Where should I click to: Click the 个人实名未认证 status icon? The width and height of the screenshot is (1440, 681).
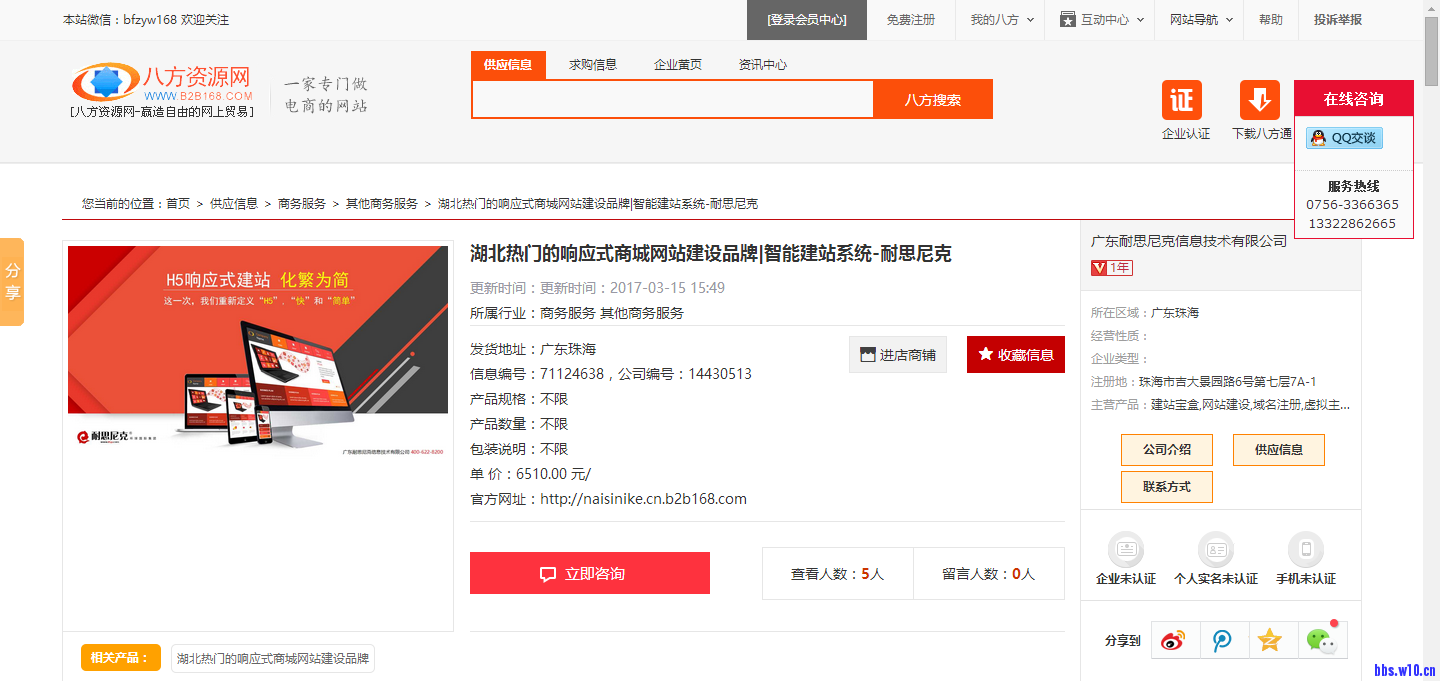1216,550
